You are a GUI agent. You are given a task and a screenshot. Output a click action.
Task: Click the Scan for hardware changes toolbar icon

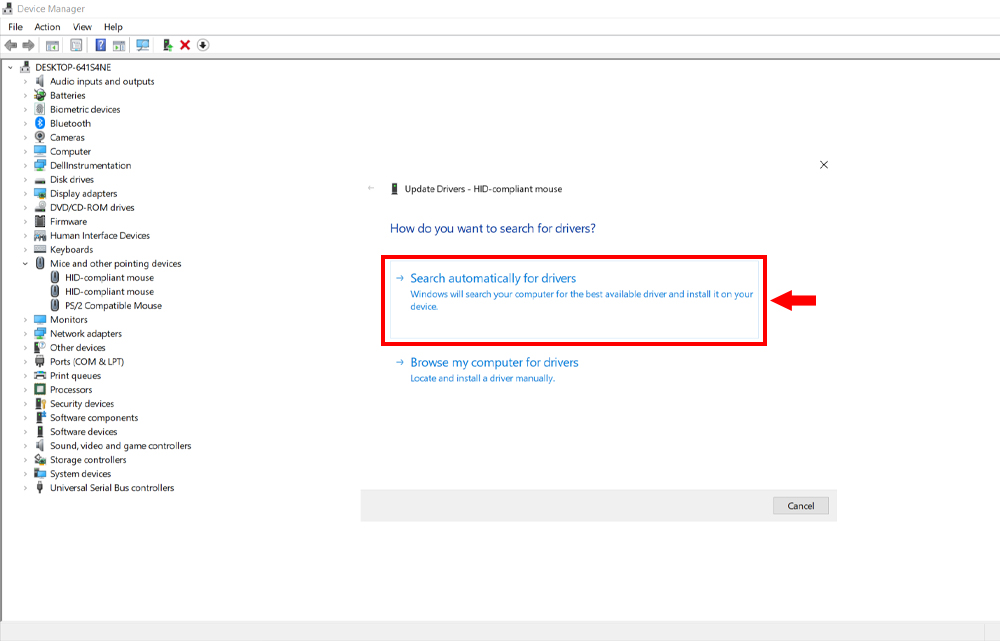(x=143, y=45)
